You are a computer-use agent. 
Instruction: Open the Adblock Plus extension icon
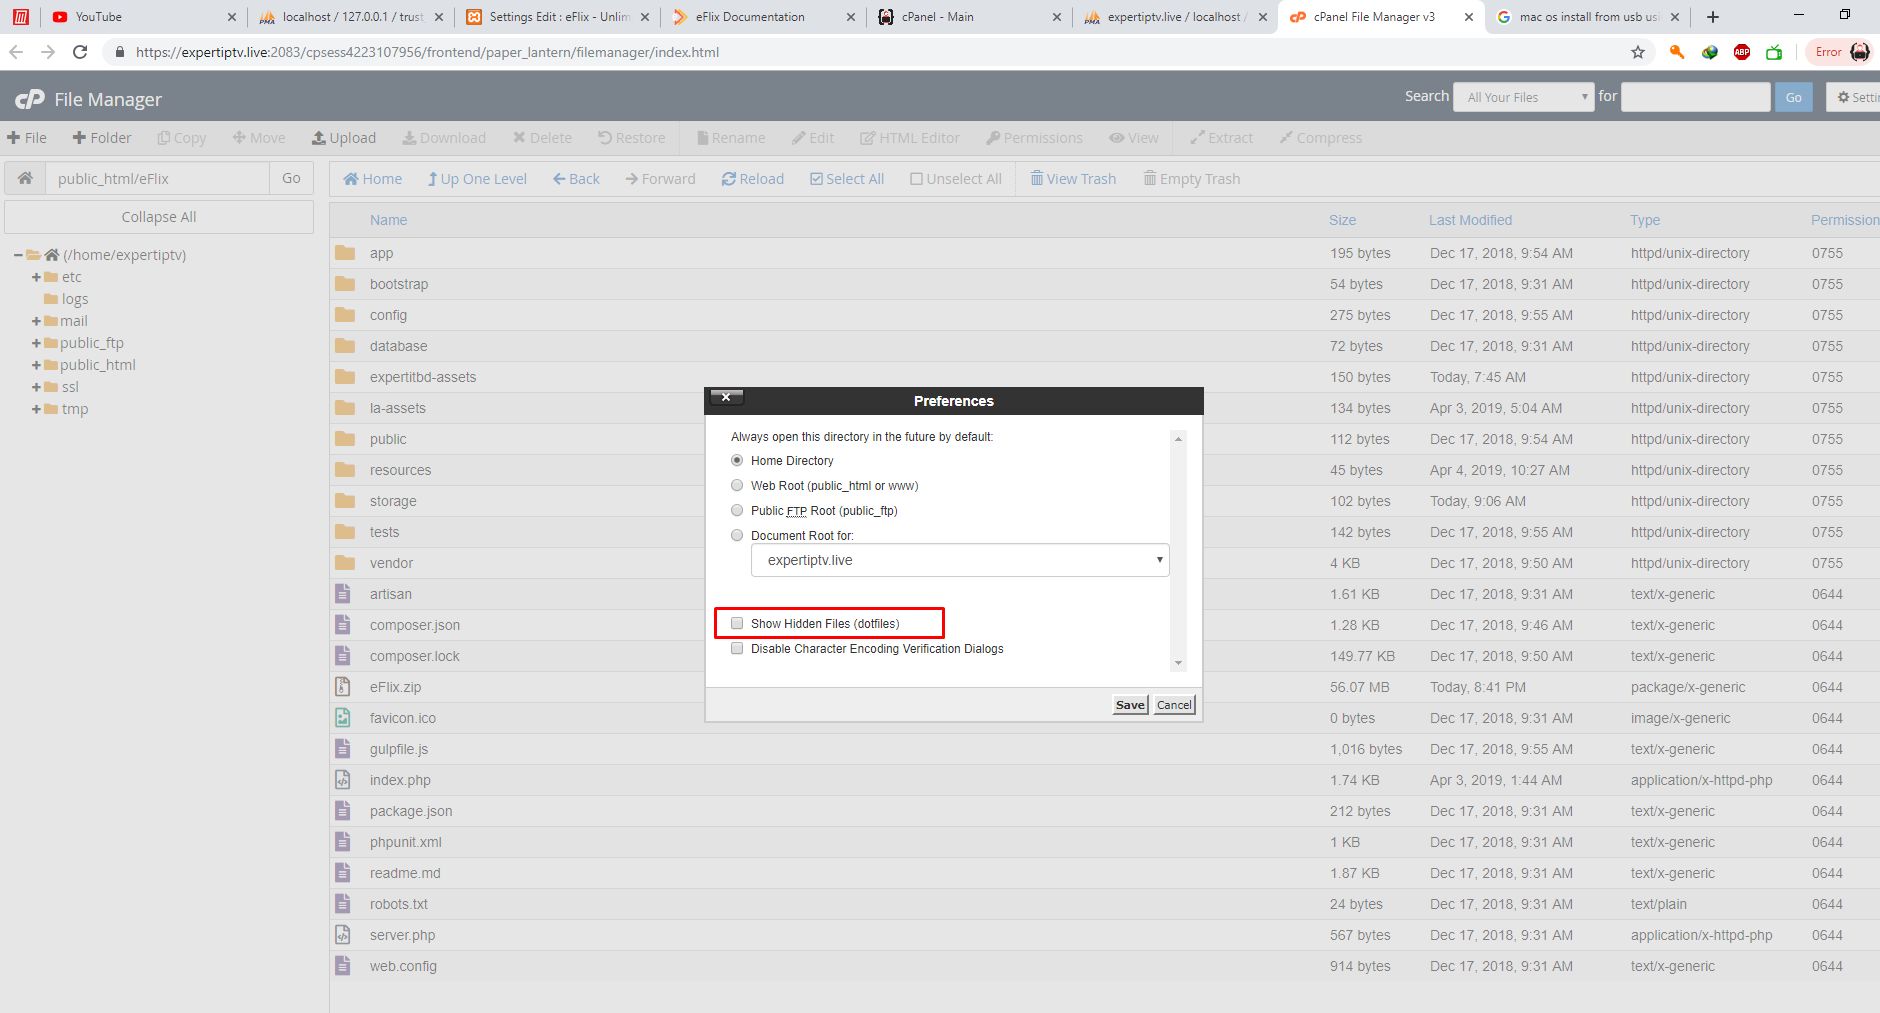tap(1742, 52)
